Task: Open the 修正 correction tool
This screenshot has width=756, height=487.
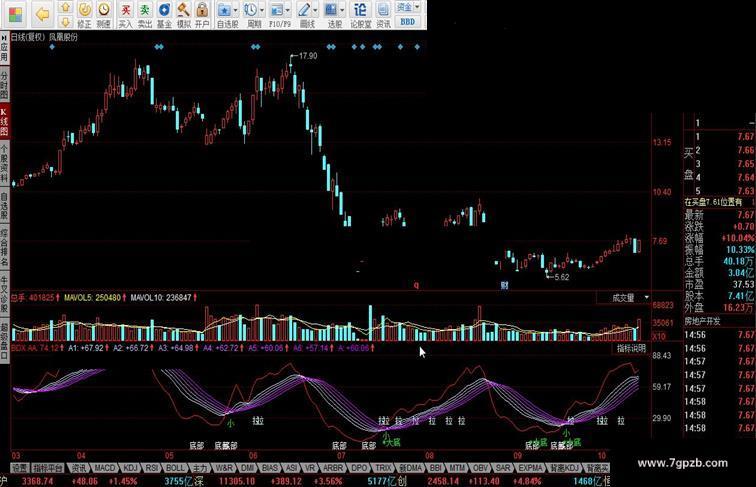Action: click(x=85, y=14)
